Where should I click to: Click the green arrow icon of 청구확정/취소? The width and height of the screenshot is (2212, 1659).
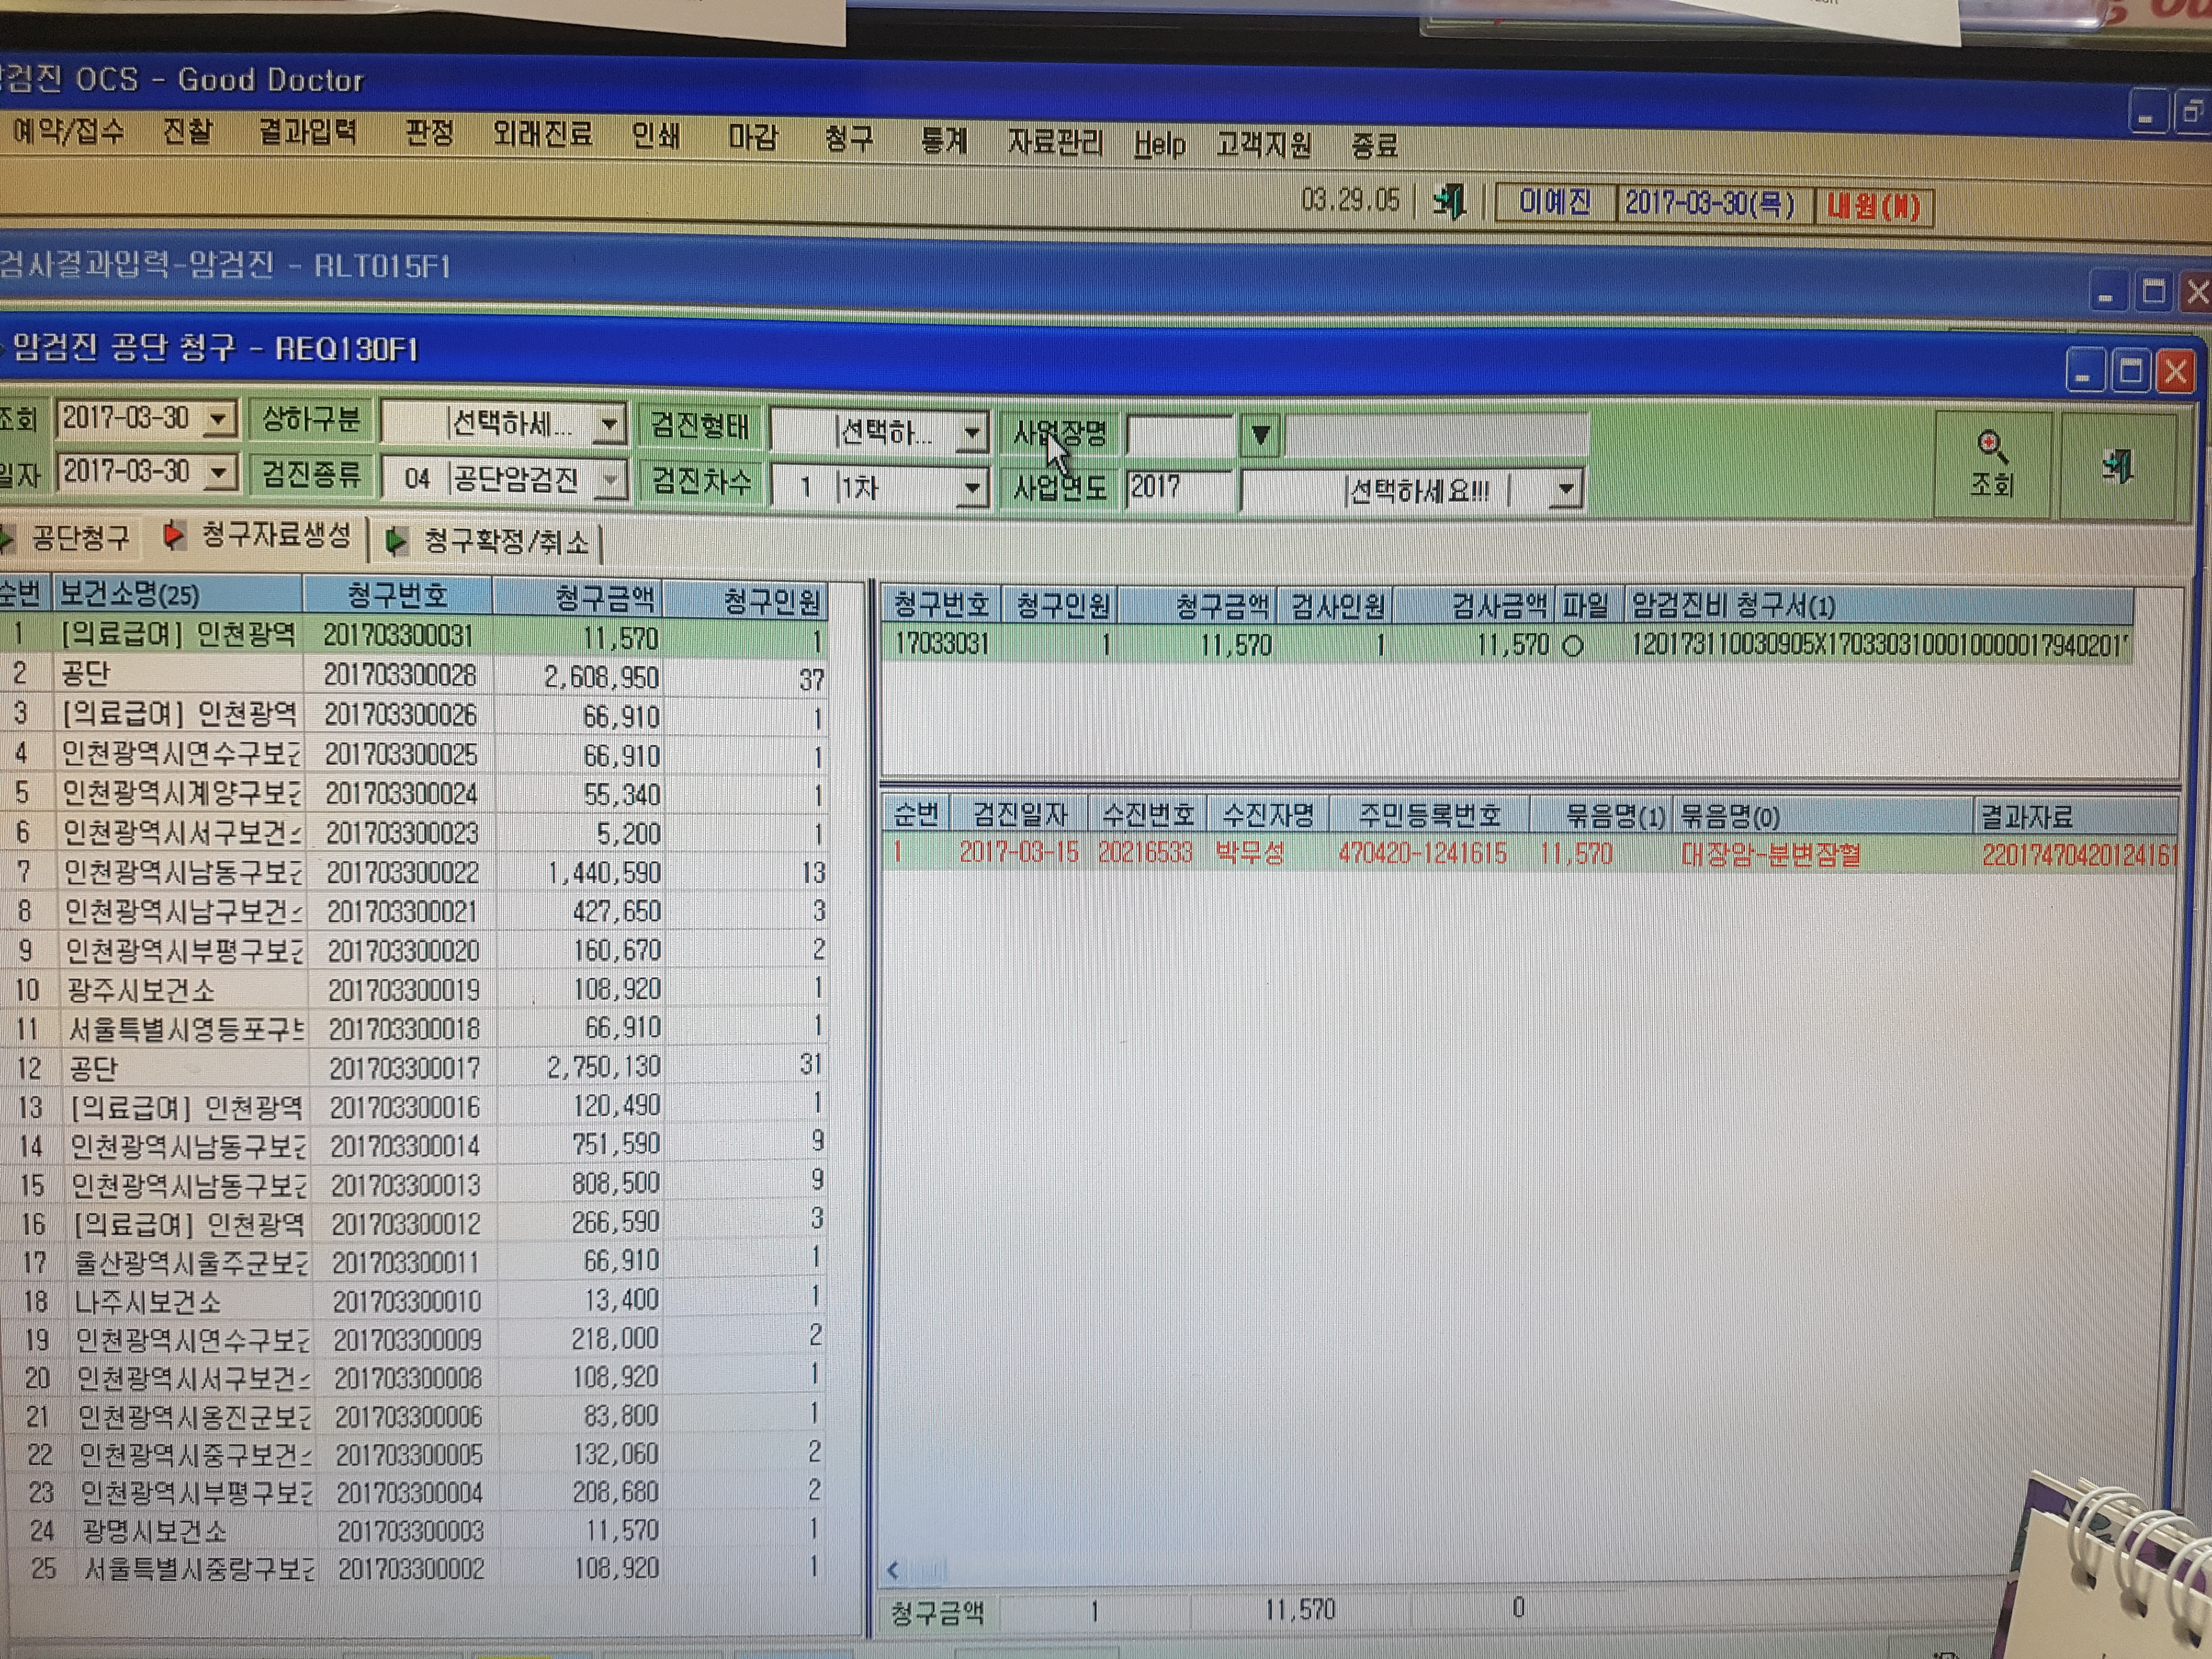click(x=396, y=541)
